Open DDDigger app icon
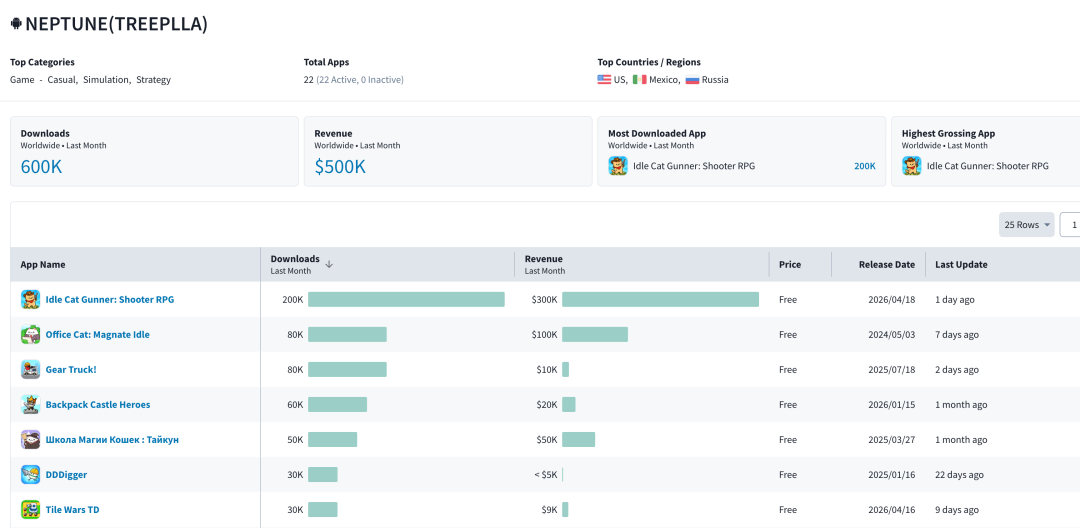Viewport: 1080px width, 528px height. (30, 474)
